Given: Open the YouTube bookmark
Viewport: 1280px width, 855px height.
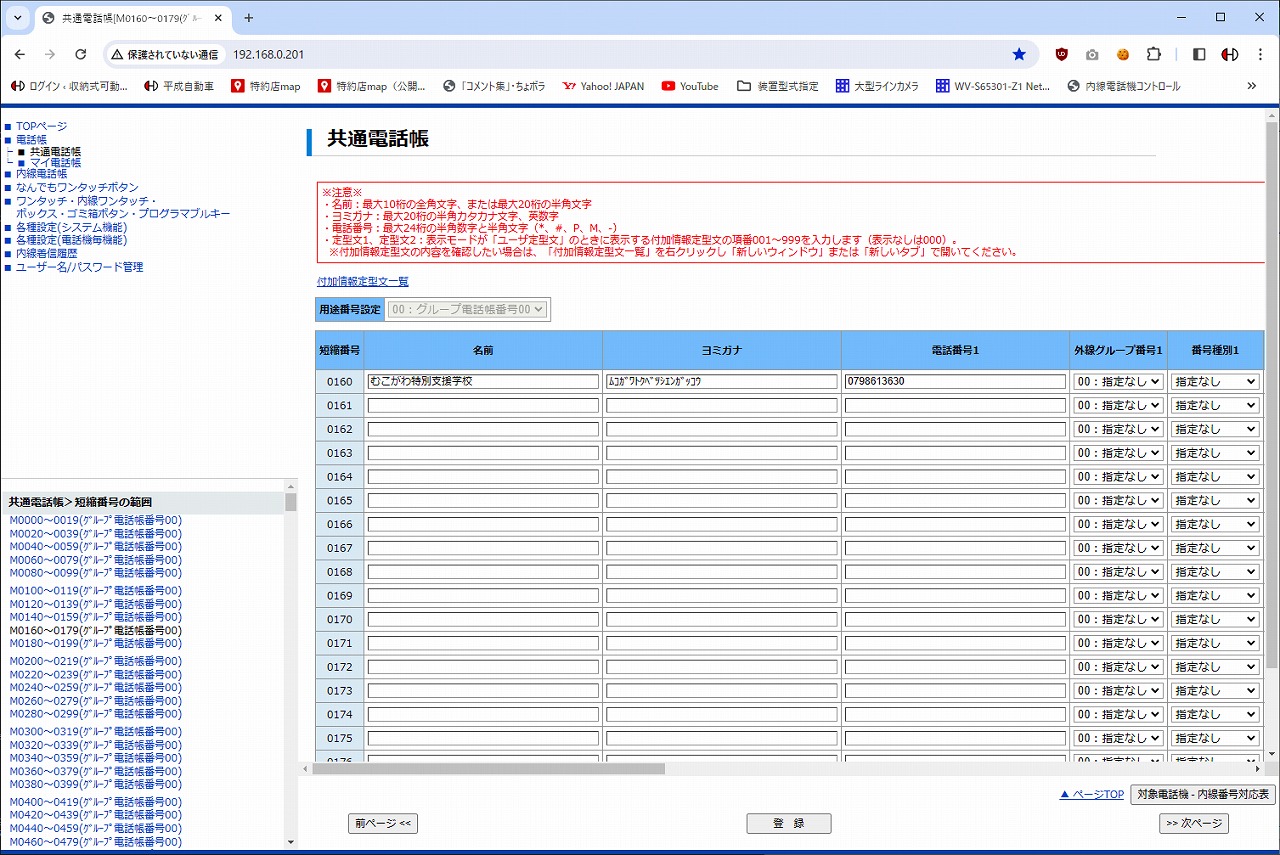Looking at the screenshot, I should (689, 86).
